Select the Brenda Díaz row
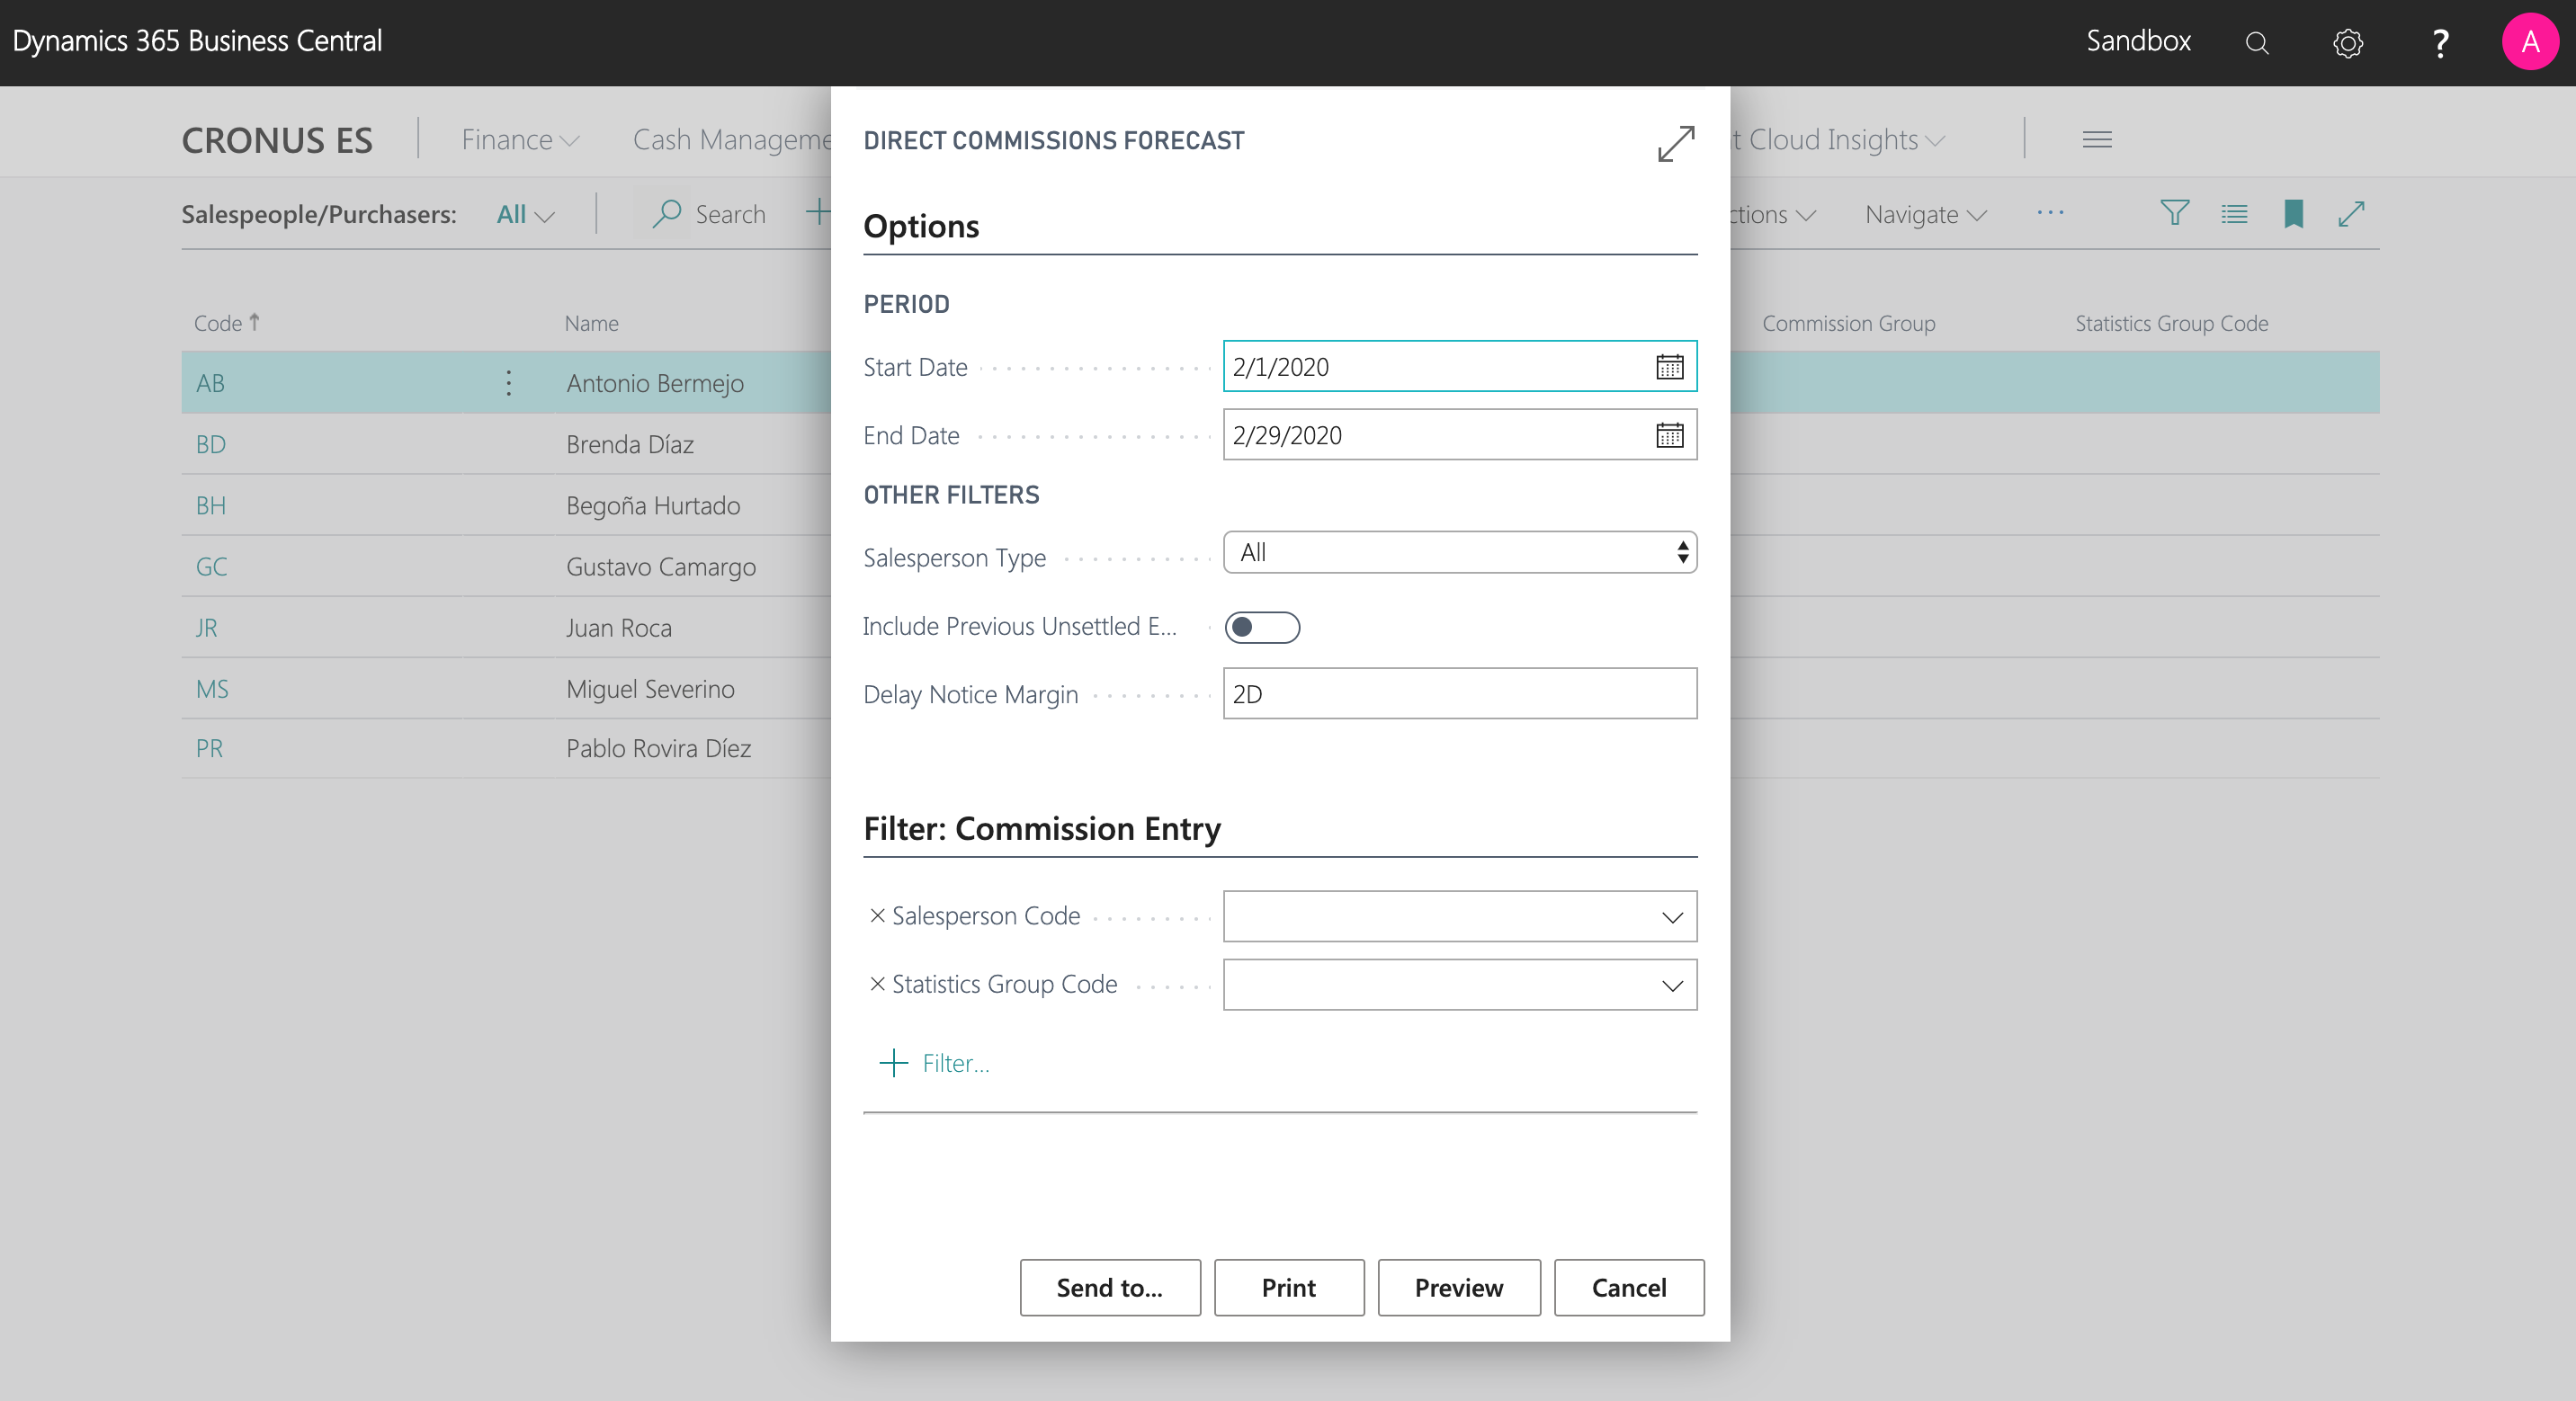Image resolution: width=2576 pixels, height=1401 pixels. pyautogui.click(x=629, y=444)
